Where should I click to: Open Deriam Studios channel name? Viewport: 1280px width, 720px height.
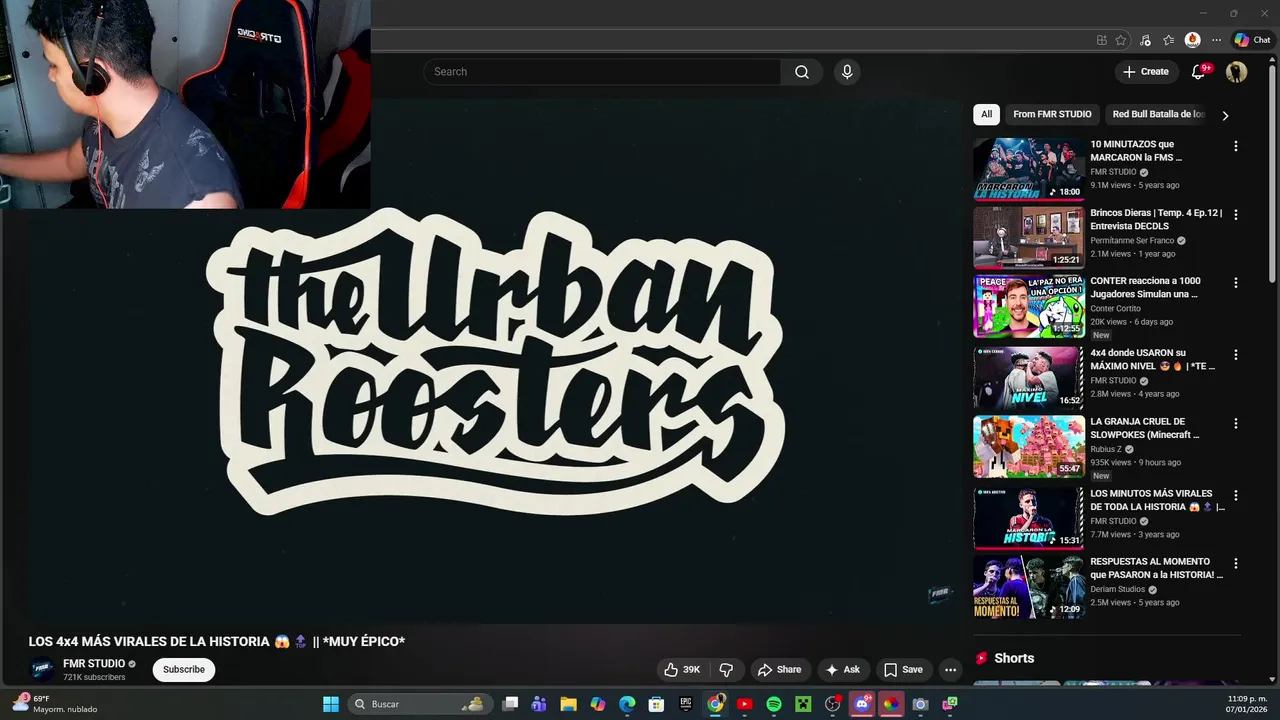click(1117, 590)
